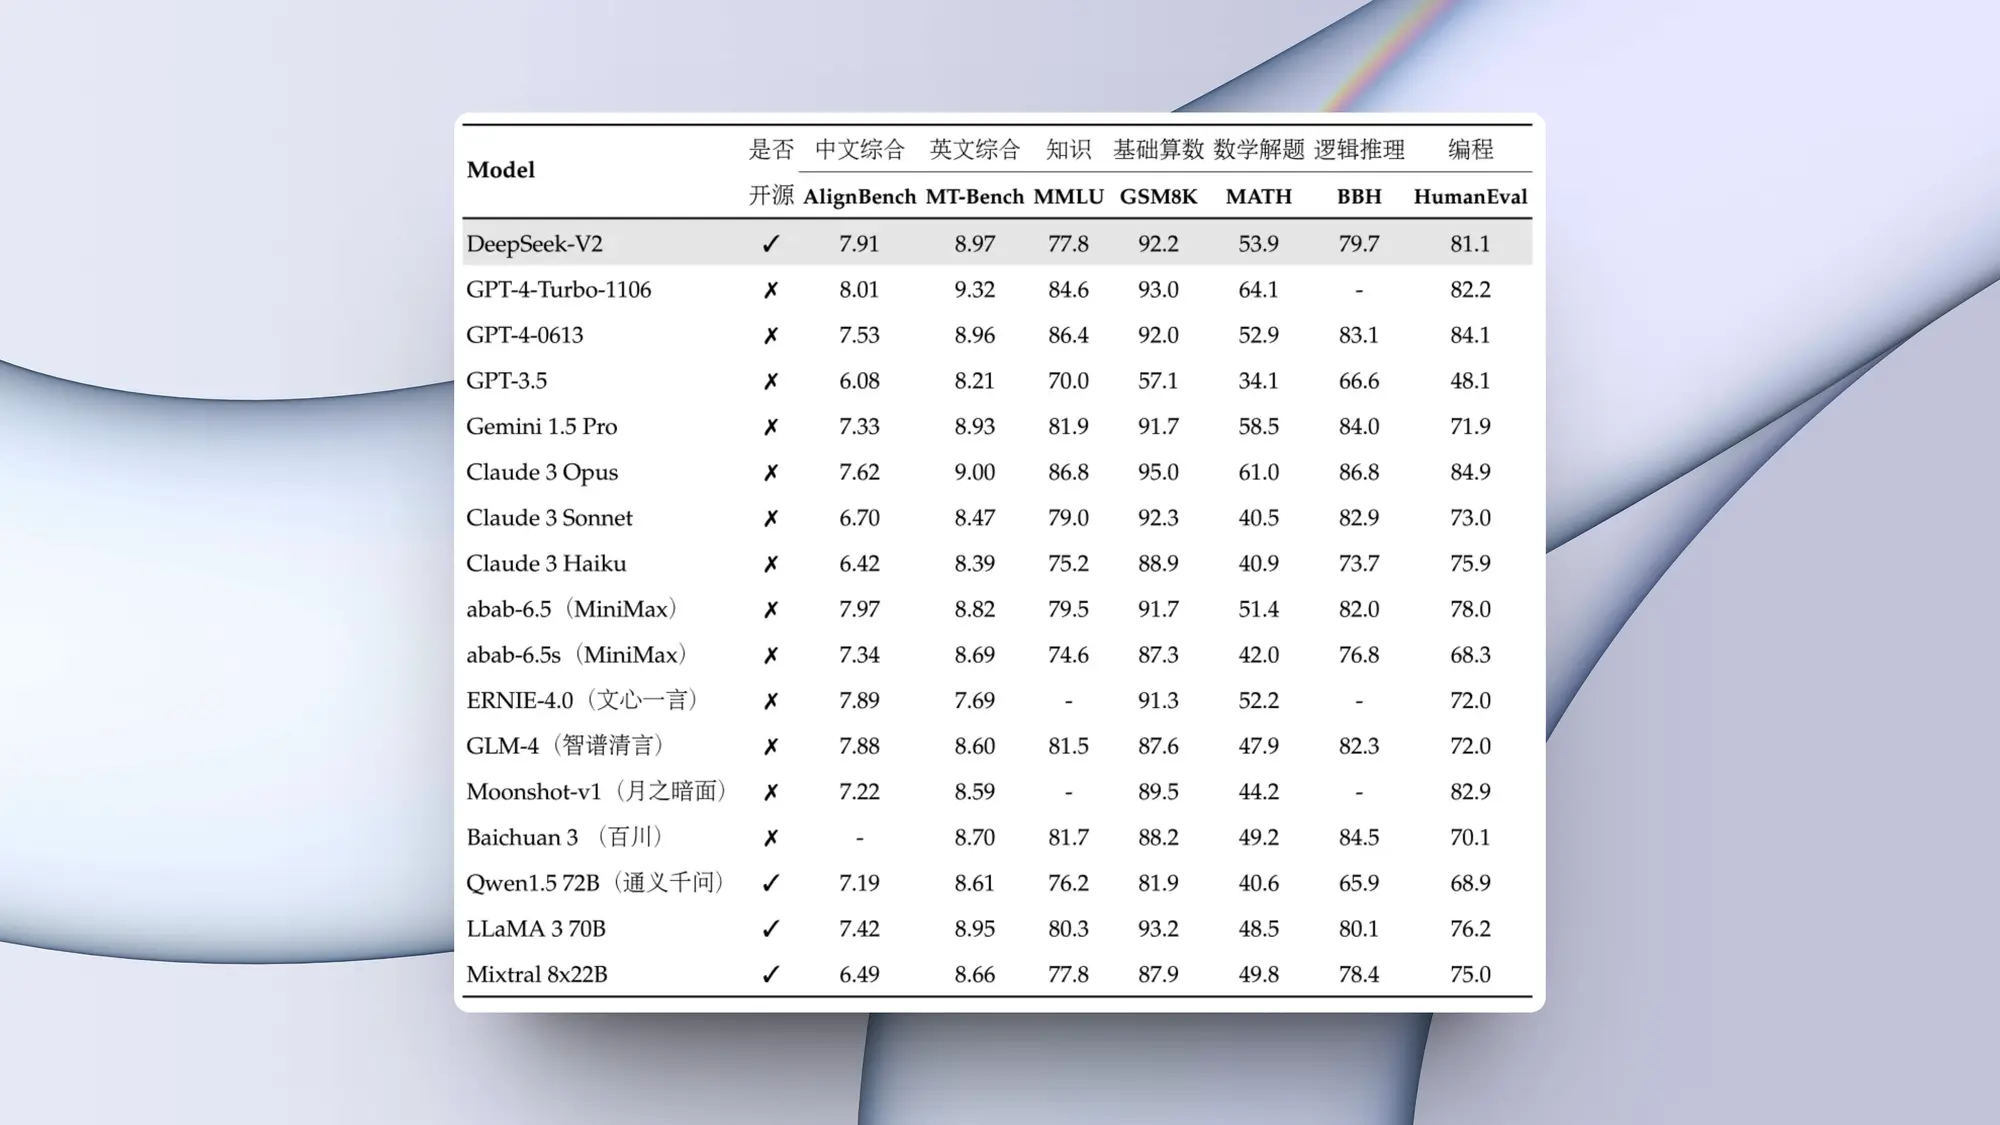Image resolution: width=2000 pixels, height=1125 pixels.
Task: Click the abab-6.5s (MiniMax) model name
Action: 579,655
